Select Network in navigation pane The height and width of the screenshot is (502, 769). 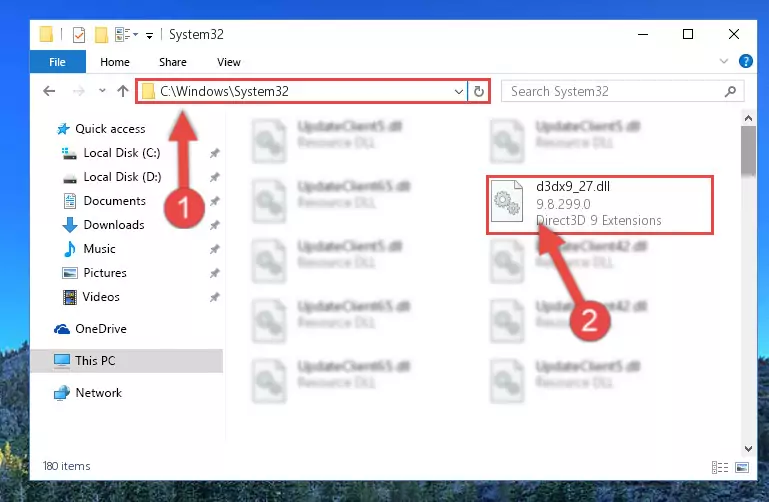[88, 393]
